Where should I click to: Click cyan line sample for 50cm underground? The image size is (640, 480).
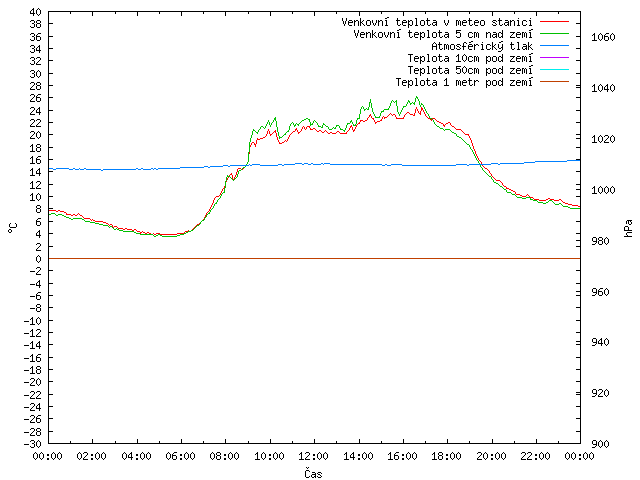(x=554, y=70)
